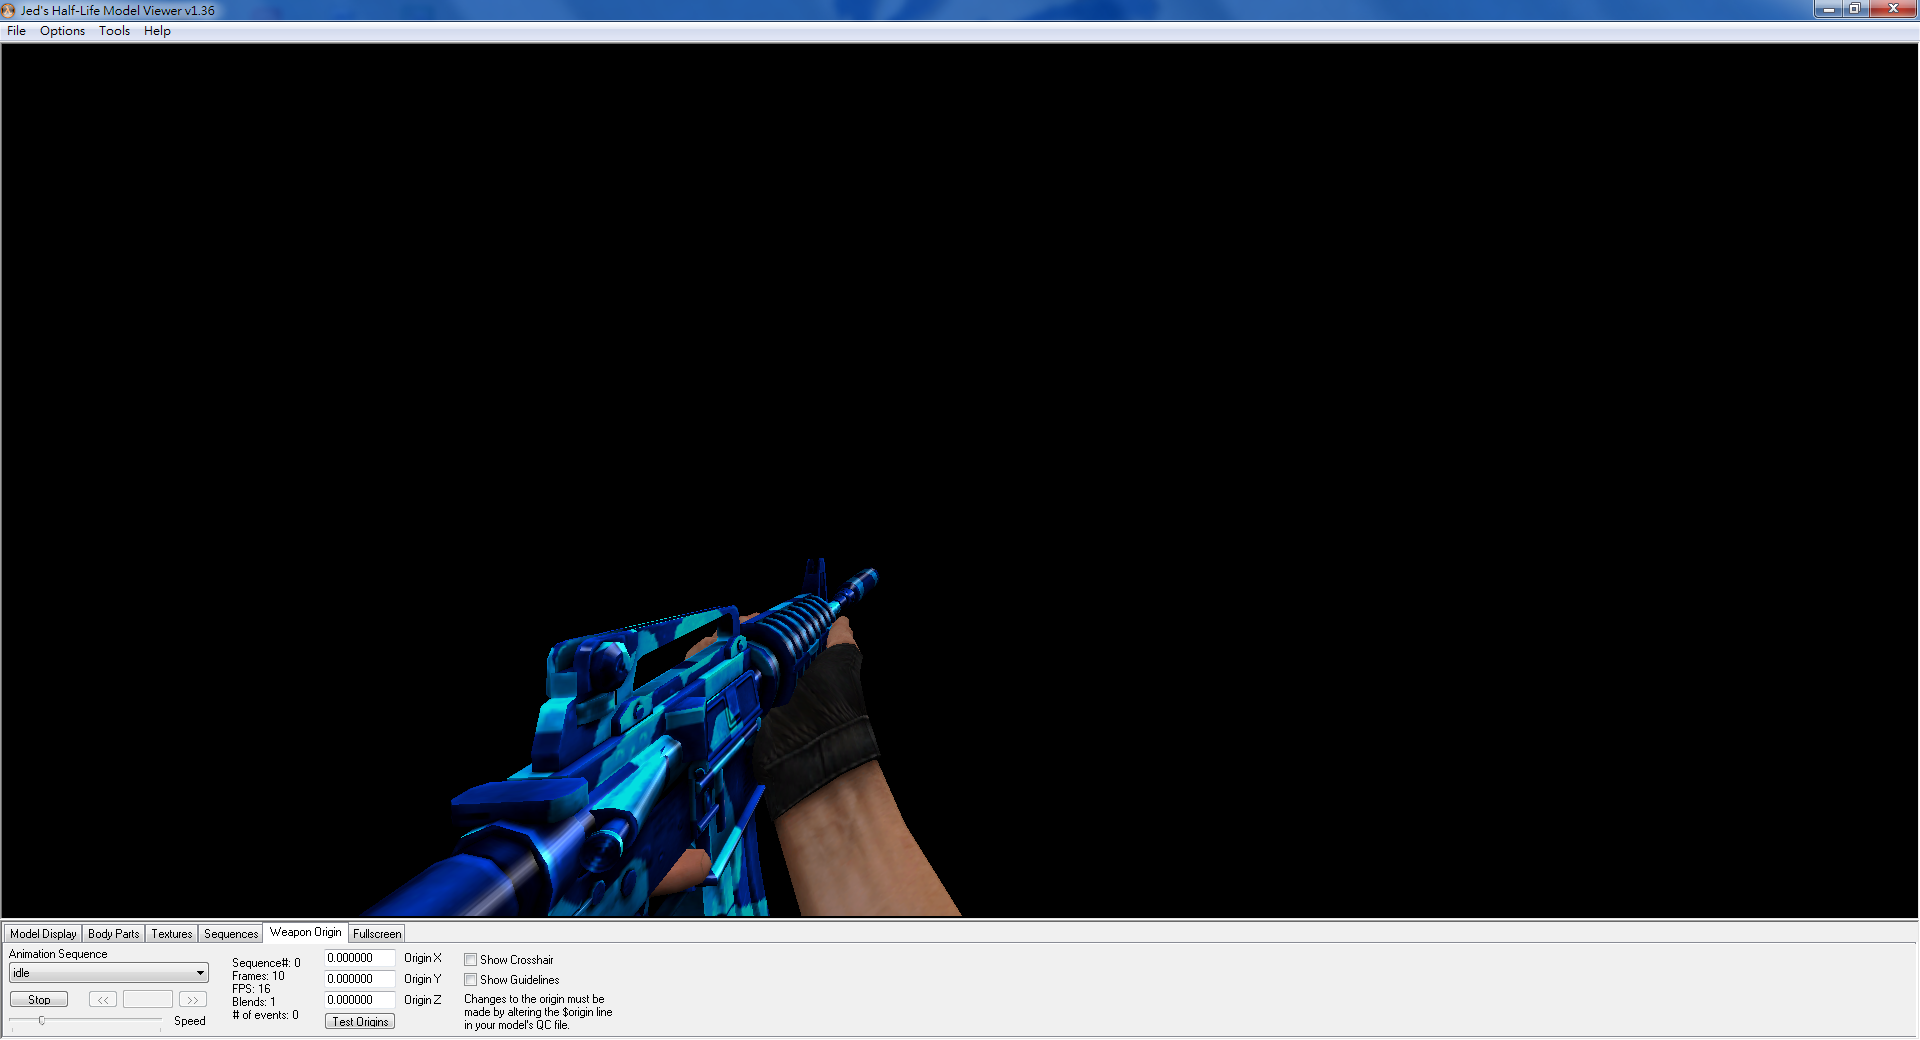Click the 'Frames: 10' info text

coord(258,976)
